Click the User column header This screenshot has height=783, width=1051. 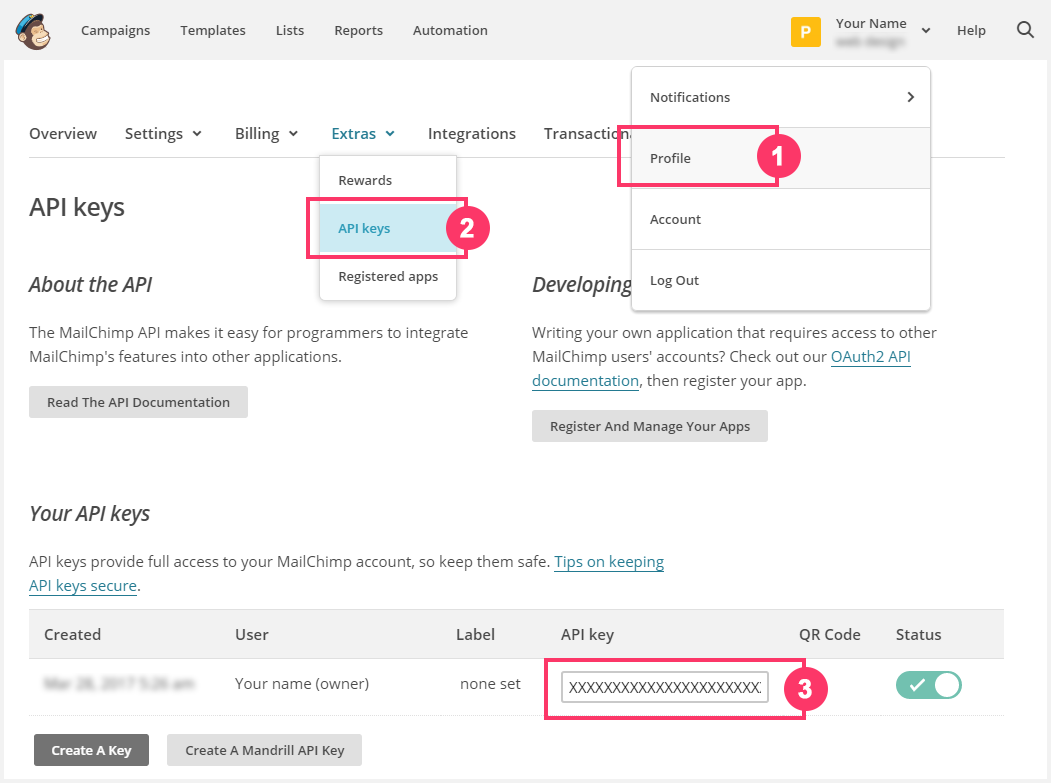pyautogui.click(x=251, y=634)
